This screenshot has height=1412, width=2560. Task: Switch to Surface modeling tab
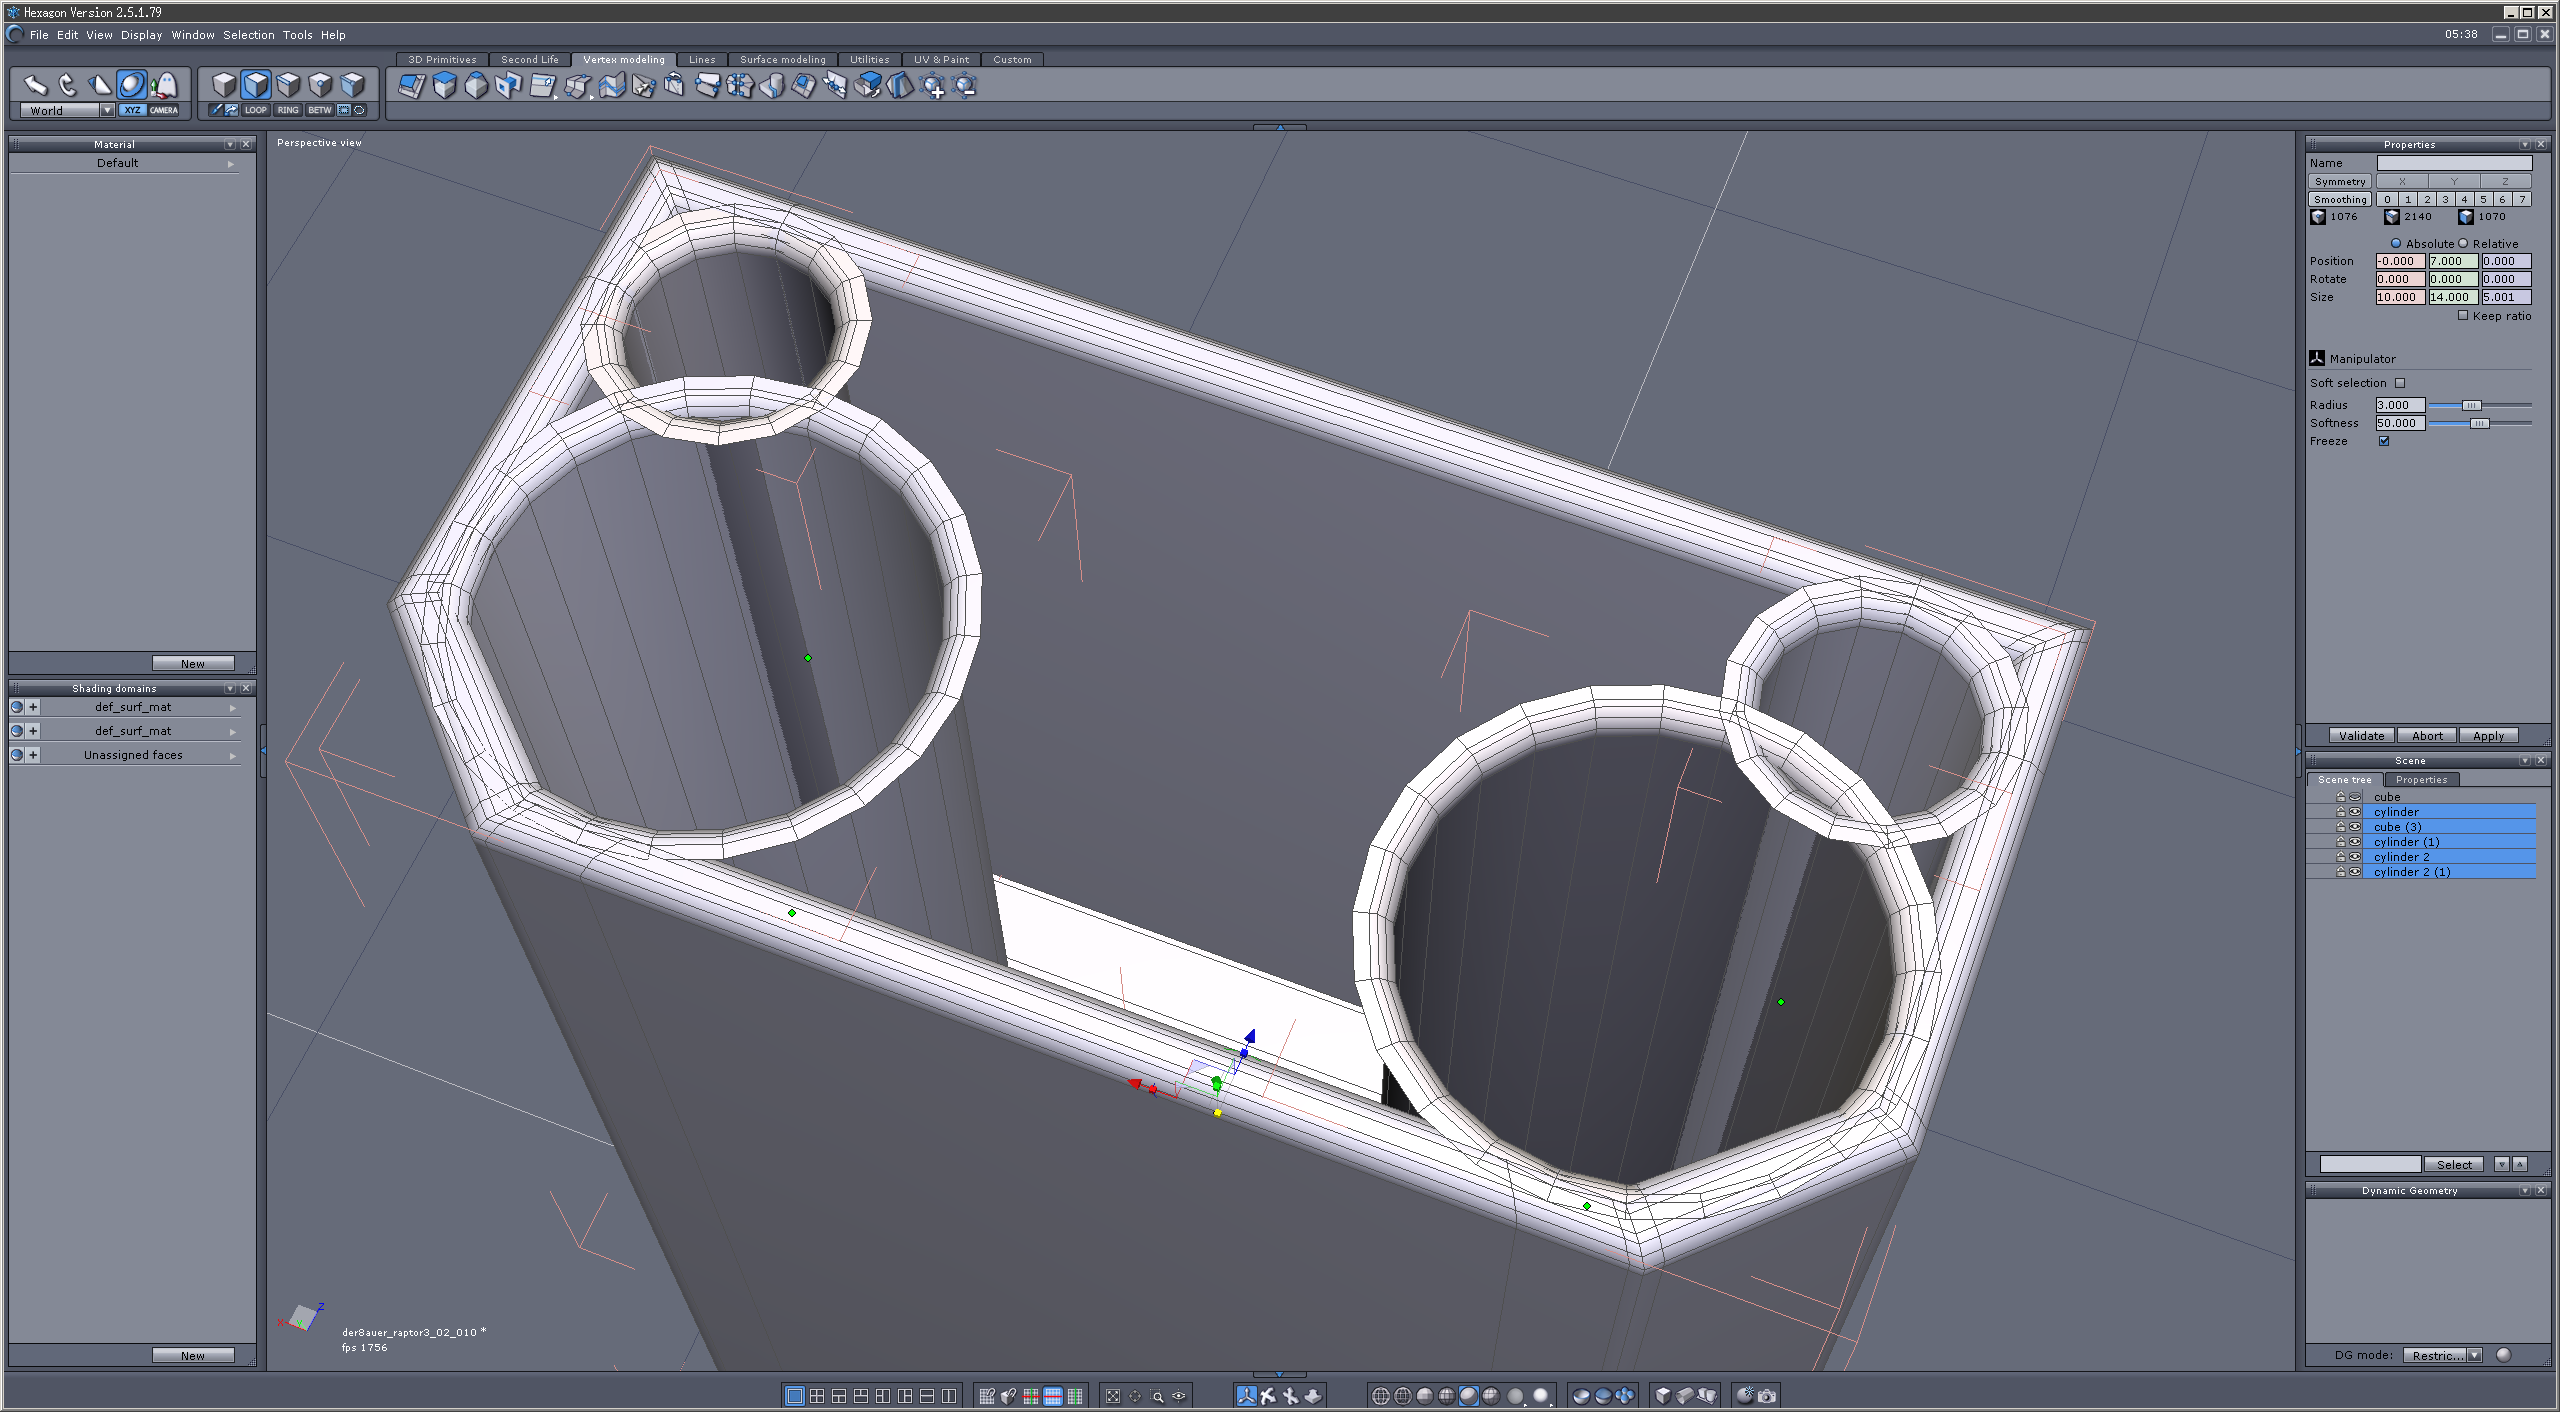[x=782, y=60]
